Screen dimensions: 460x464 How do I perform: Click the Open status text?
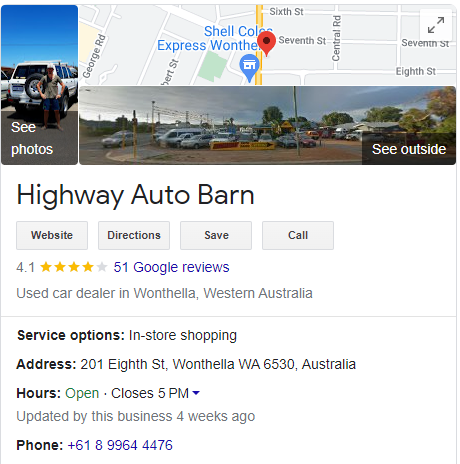tap(82, 393)
